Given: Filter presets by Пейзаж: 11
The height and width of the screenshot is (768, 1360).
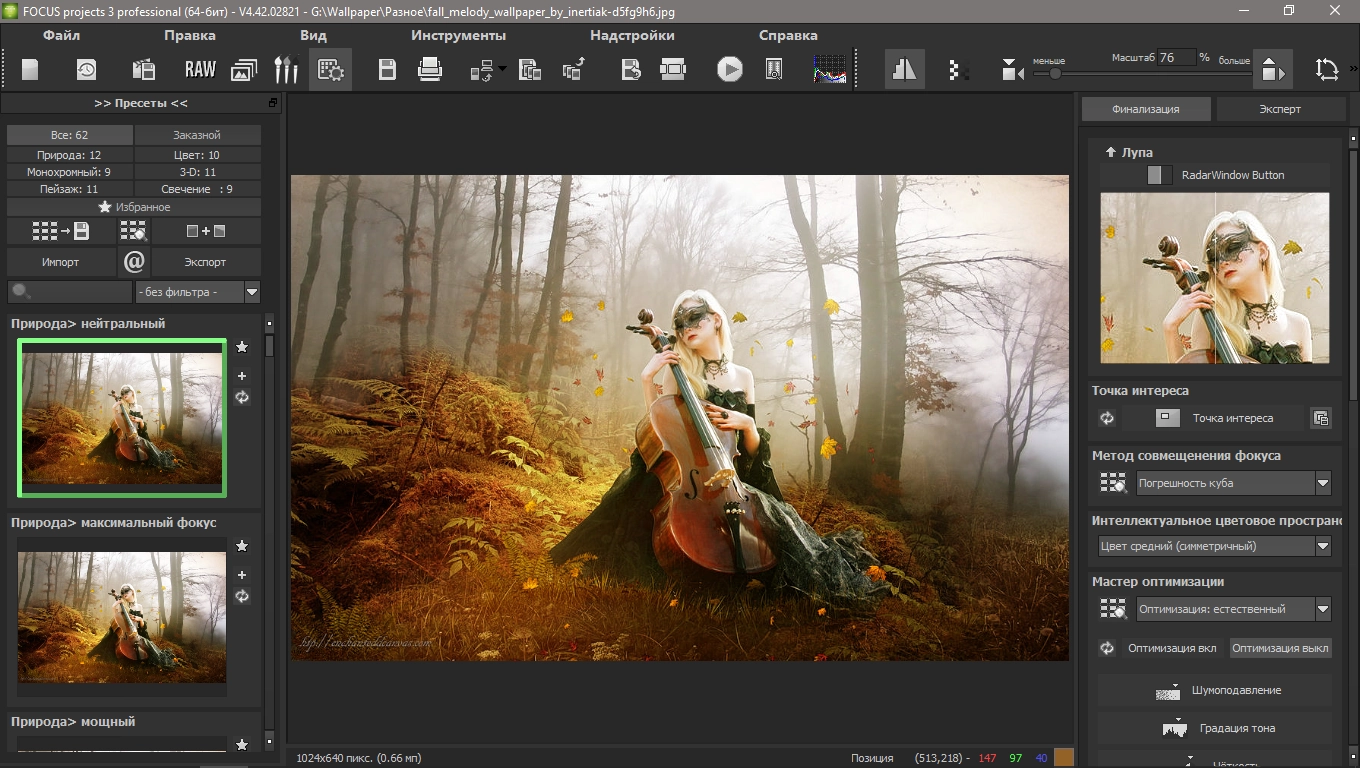Looking at the screenshot, I should 69,189.
